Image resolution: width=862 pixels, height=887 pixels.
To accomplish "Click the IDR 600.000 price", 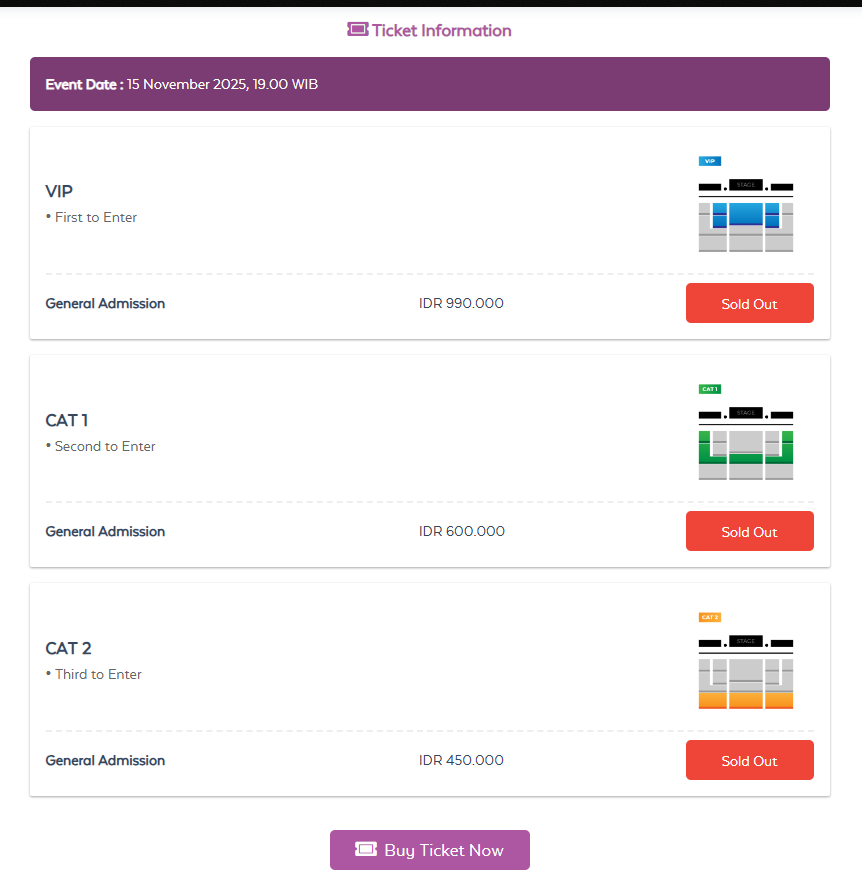I will [461, 531].
